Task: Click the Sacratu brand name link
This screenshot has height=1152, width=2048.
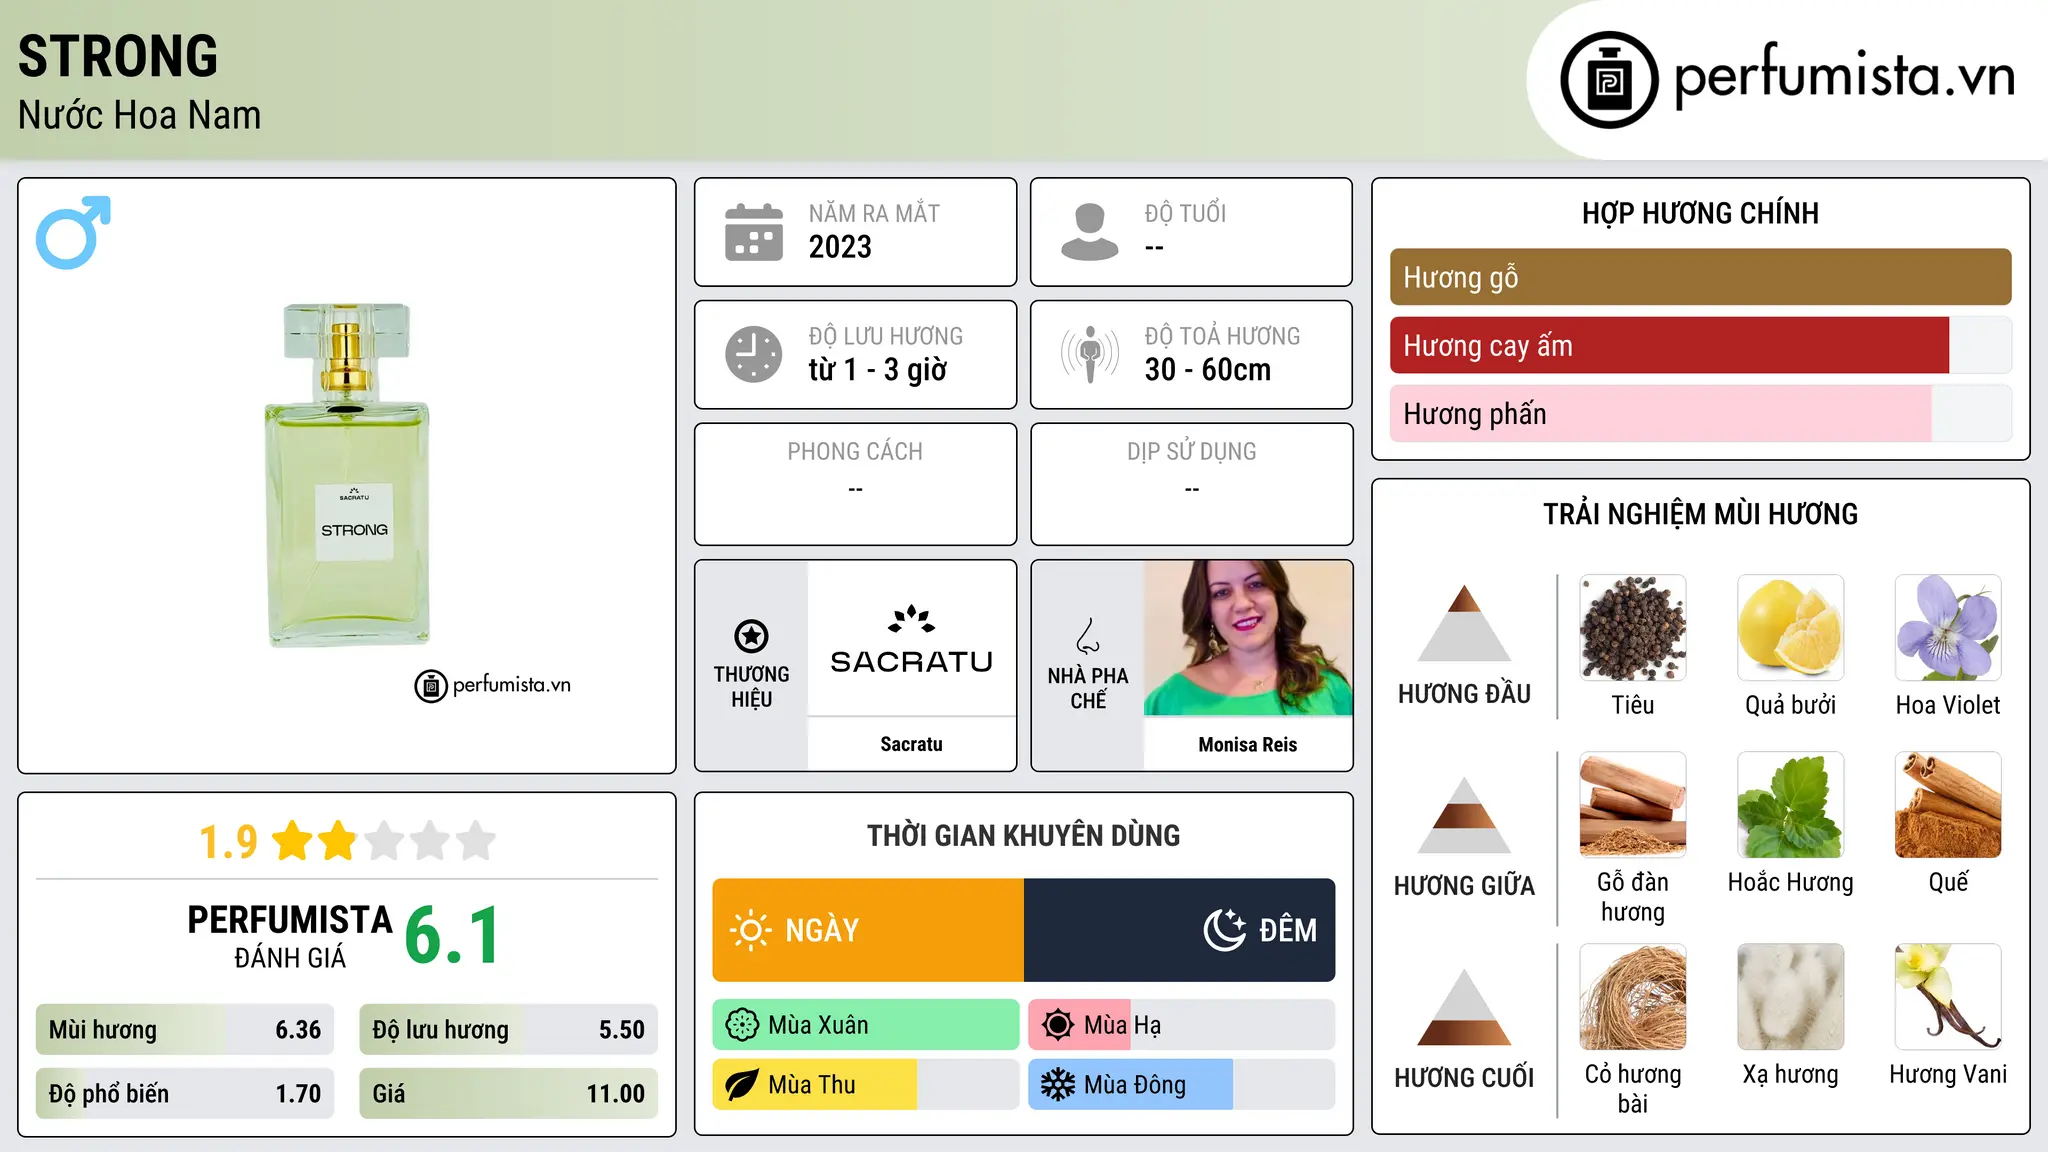Action: point(911,744)
